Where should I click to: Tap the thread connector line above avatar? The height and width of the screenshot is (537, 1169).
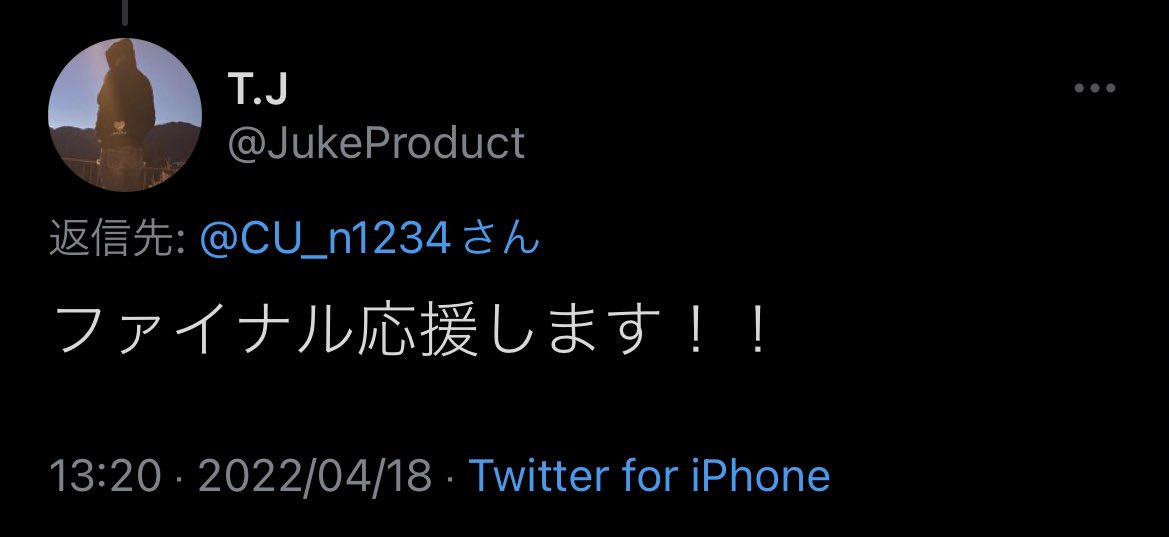[x=125, y=12]
